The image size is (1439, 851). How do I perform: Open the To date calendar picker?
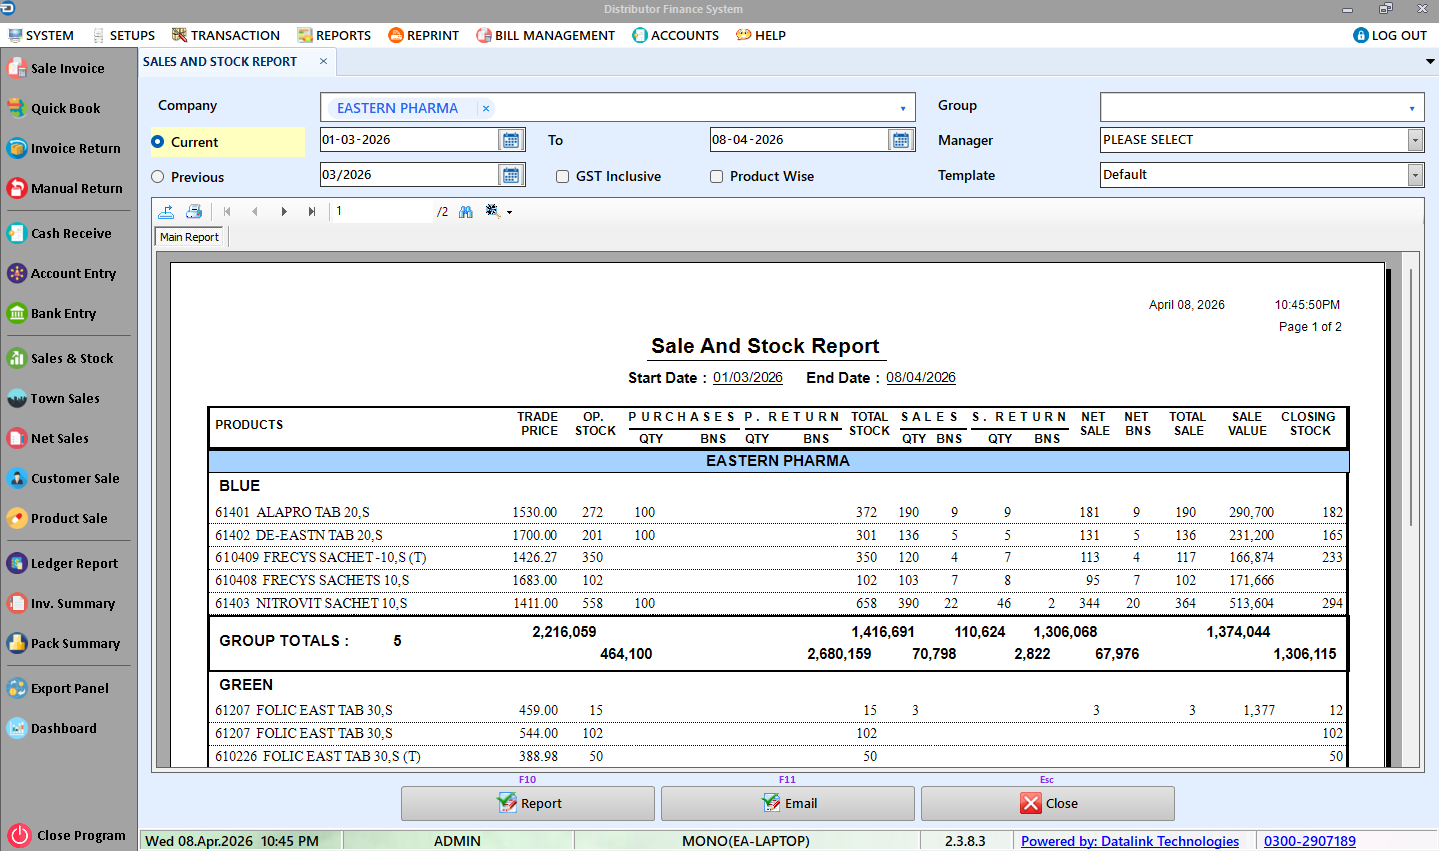[901, 140]
